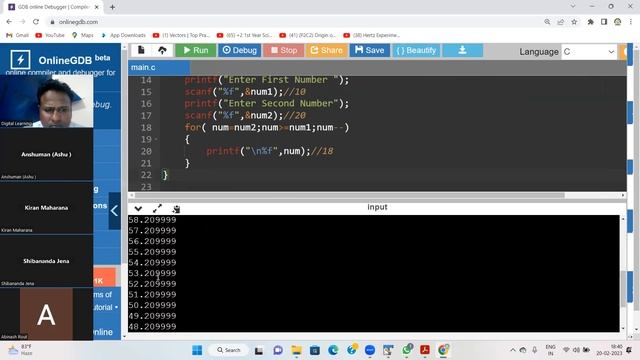
Task: Zoom the page with magnifier icon
Action: pyautogui.click(x=547, y=22)
